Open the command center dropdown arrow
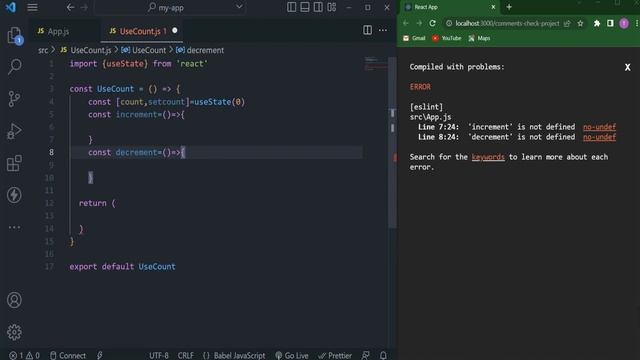Image resolution: width=640 pixels, height=360 pixels. click(x=239, y=7)
